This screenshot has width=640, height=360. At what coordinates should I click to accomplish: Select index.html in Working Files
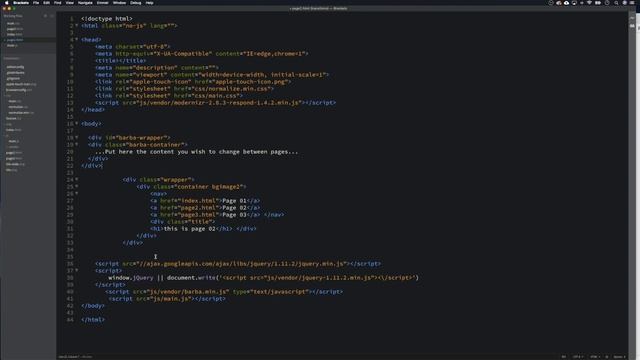[14, 34]
